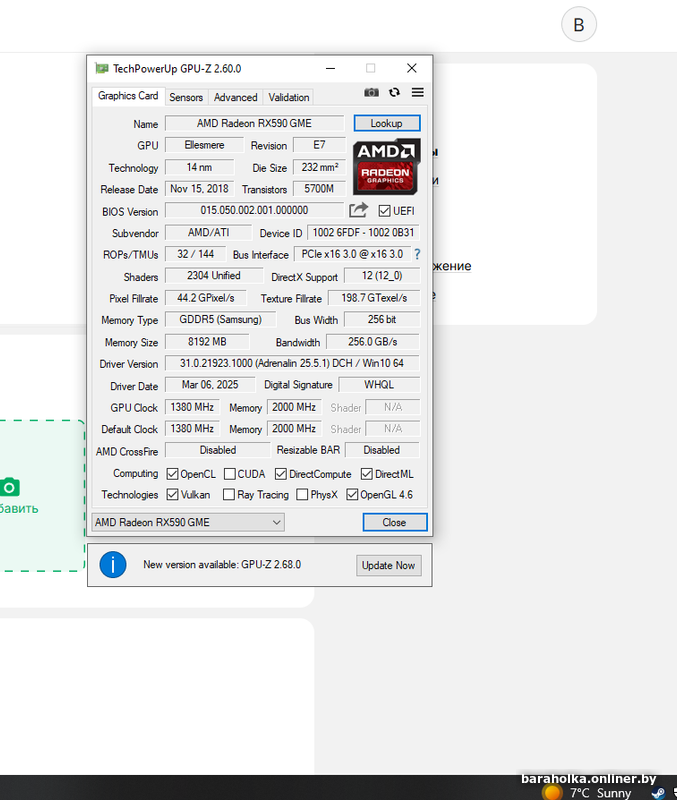
Task: Click the green camera add-photo icon
Action: pos(10,487)
